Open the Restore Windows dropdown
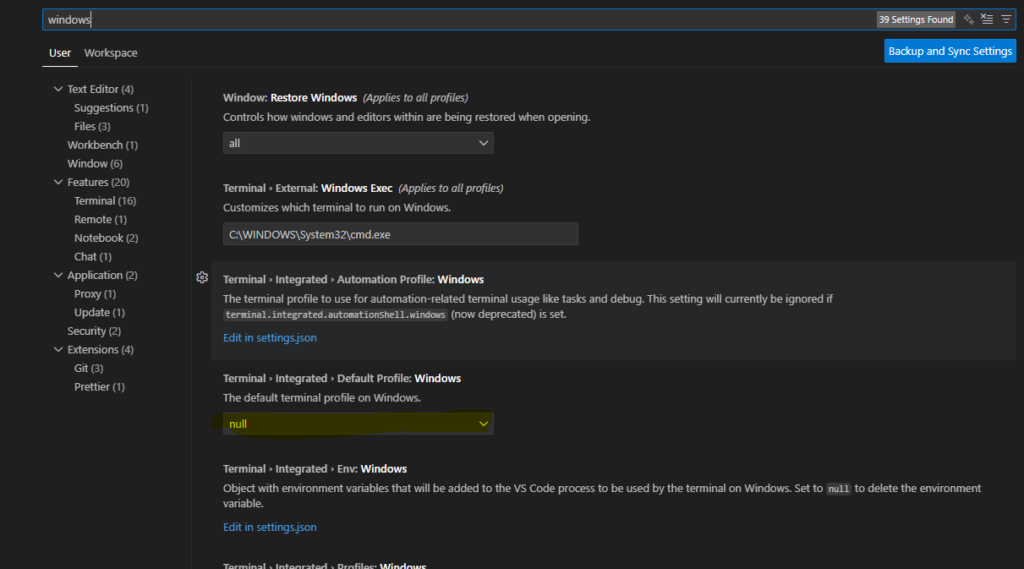1024x569 pixels. point(357,143)
